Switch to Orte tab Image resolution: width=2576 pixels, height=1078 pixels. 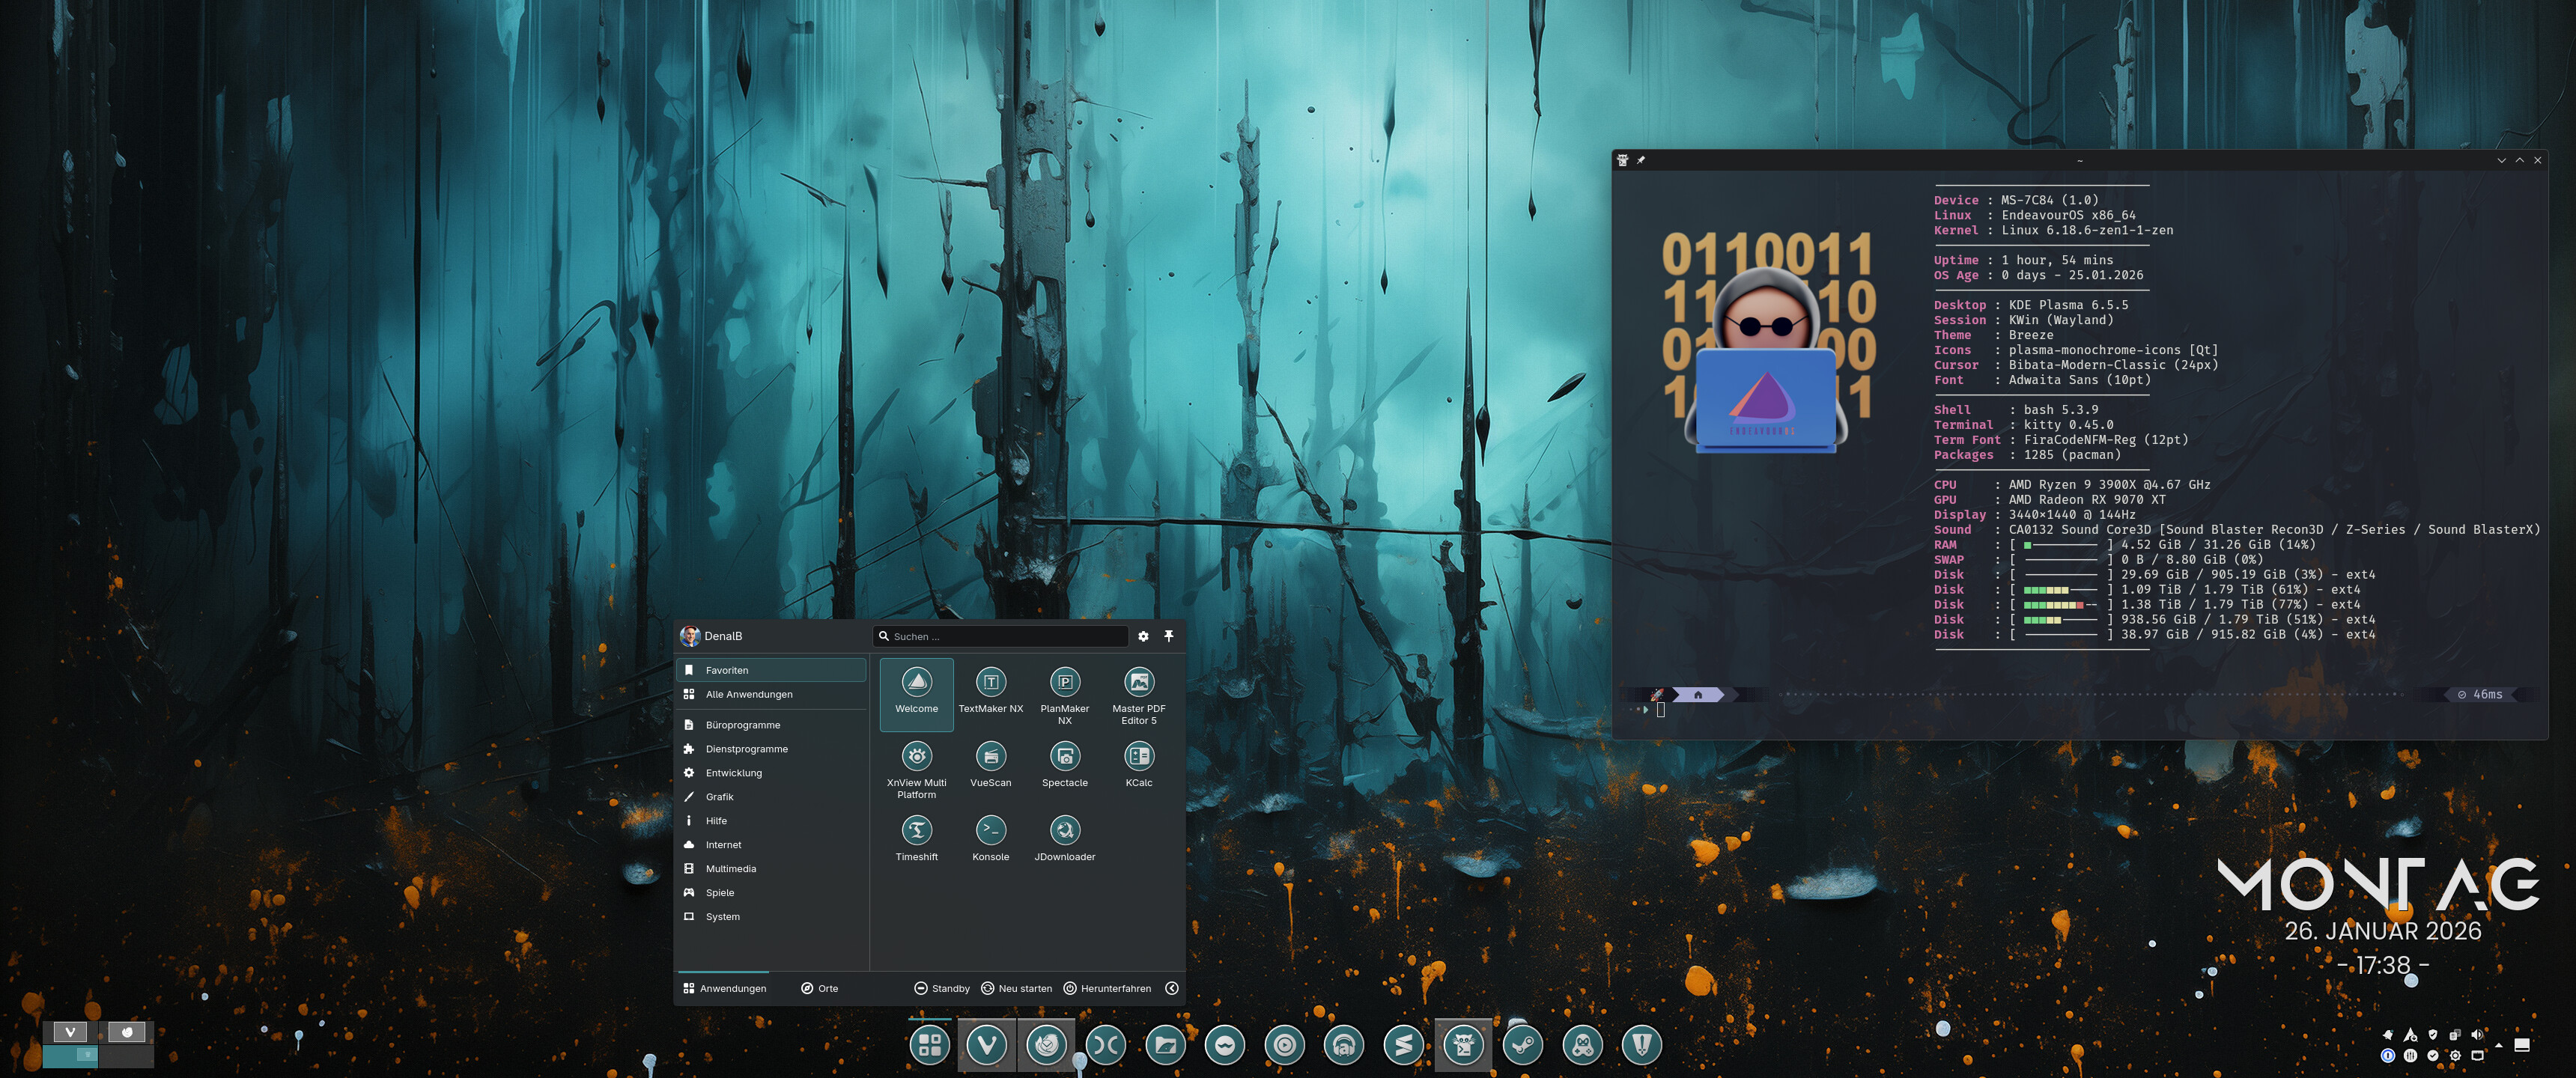819,988
